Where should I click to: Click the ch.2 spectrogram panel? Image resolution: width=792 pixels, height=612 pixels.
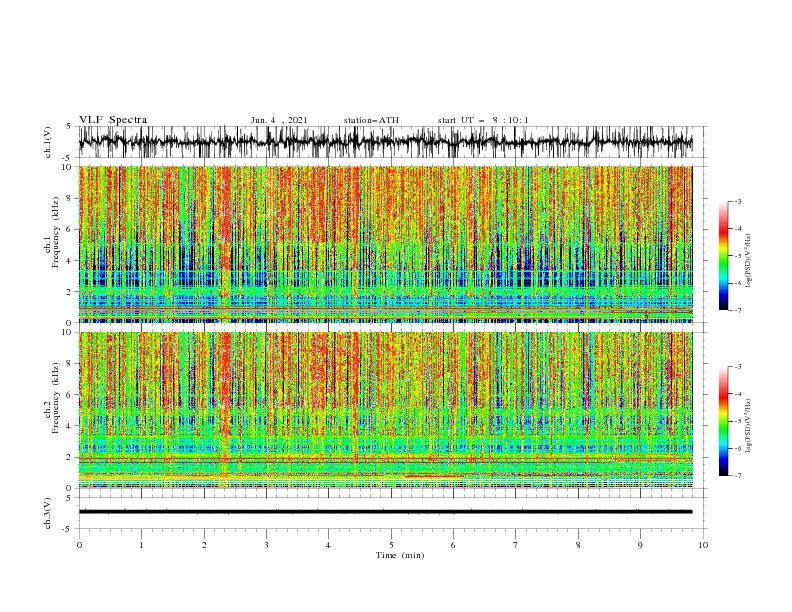coord(386,410)
